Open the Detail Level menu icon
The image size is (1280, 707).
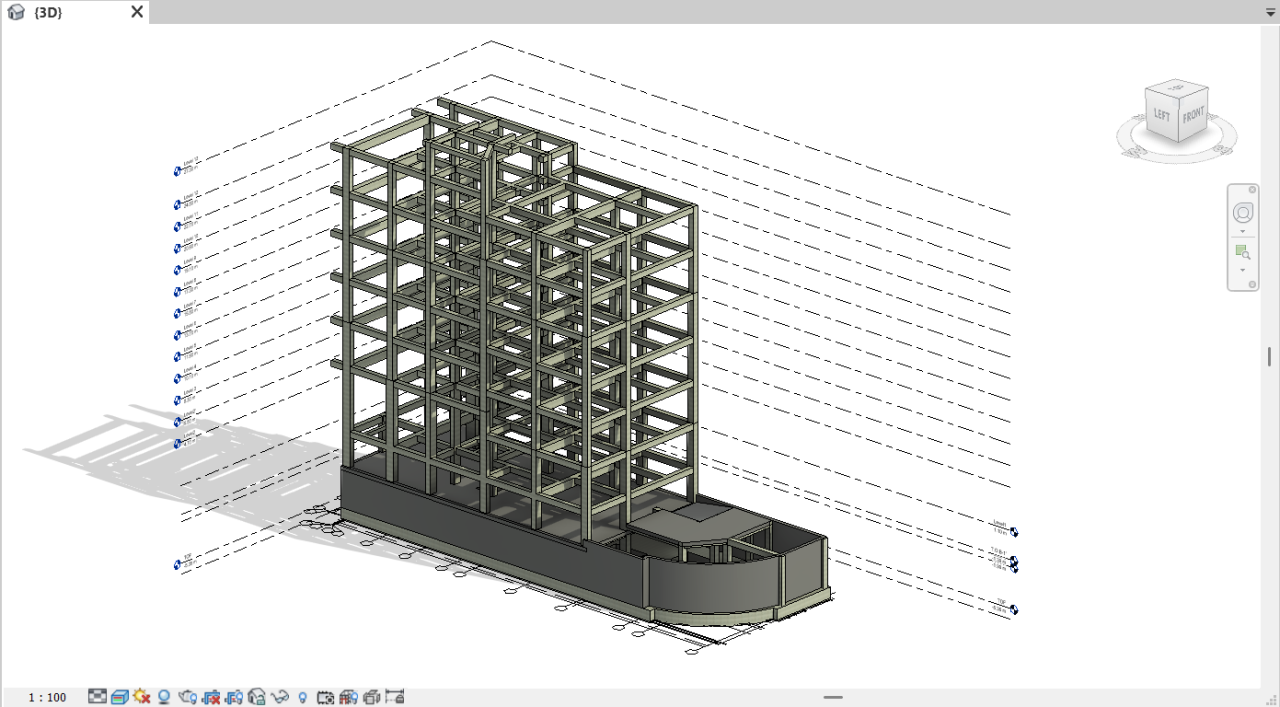tap(97, 697)
